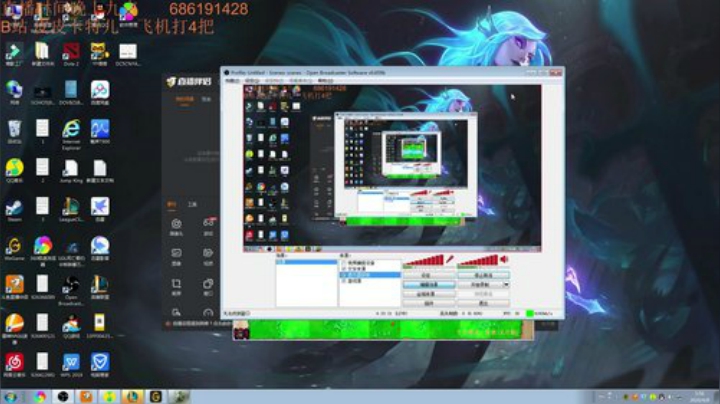Adjust the microphone volume bars in OBS
Viewport: 720px width, 404px height.
pyautogui.click(x=424, y=261)
